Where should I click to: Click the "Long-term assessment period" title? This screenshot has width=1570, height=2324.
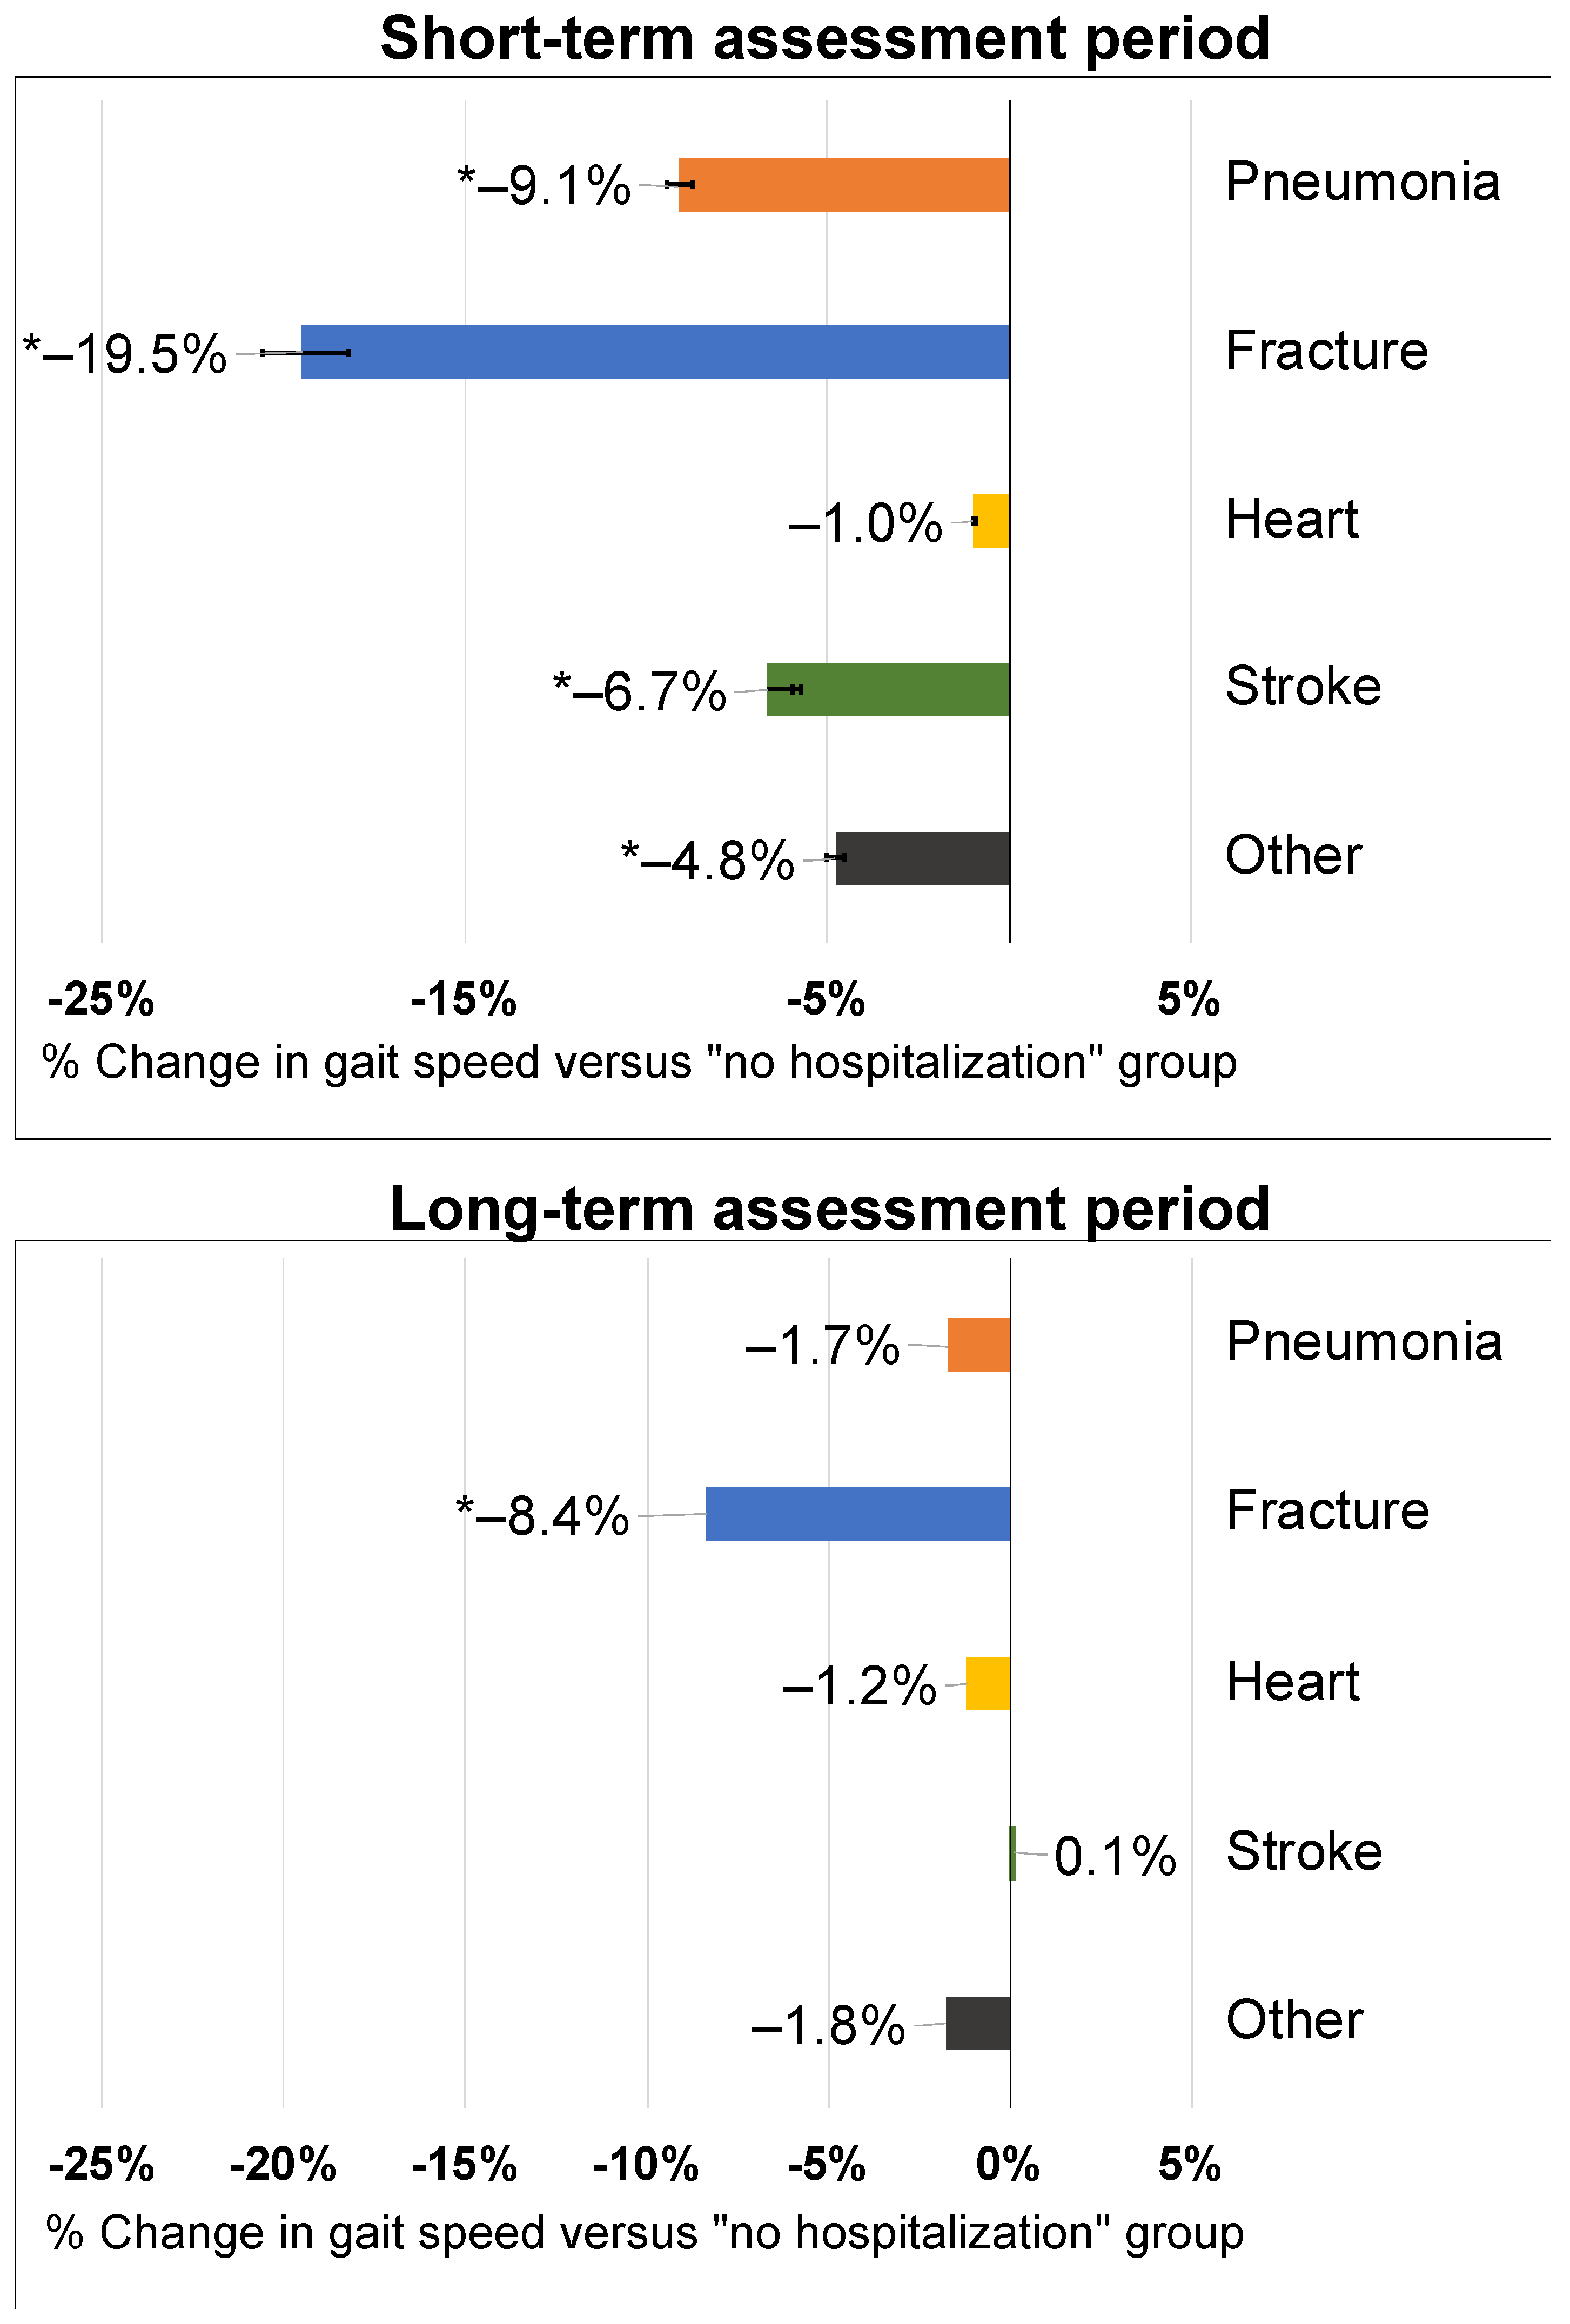point(829,1208)
